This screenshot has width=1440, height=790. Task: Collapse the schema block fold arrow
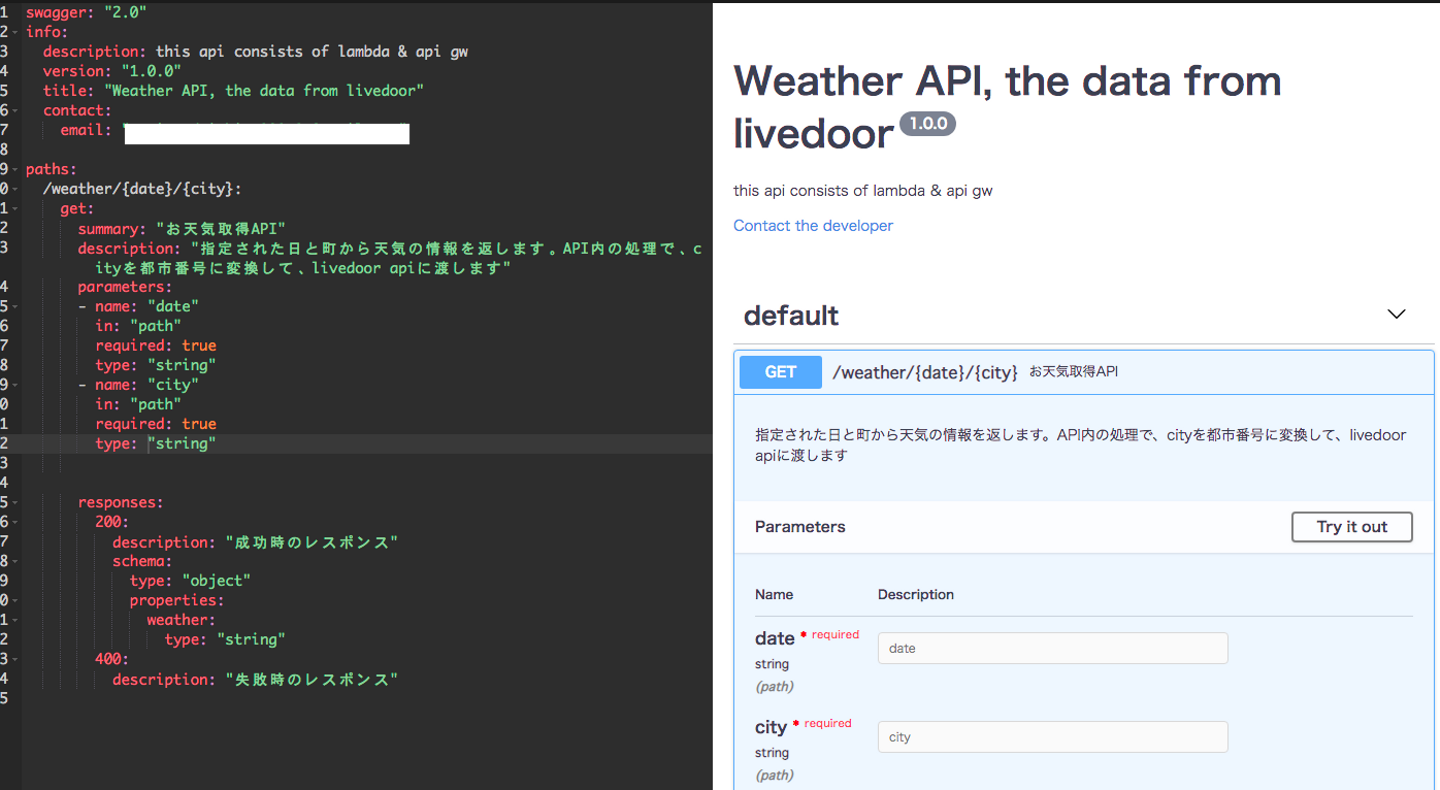pyautogui.click(x=16, y=561)
